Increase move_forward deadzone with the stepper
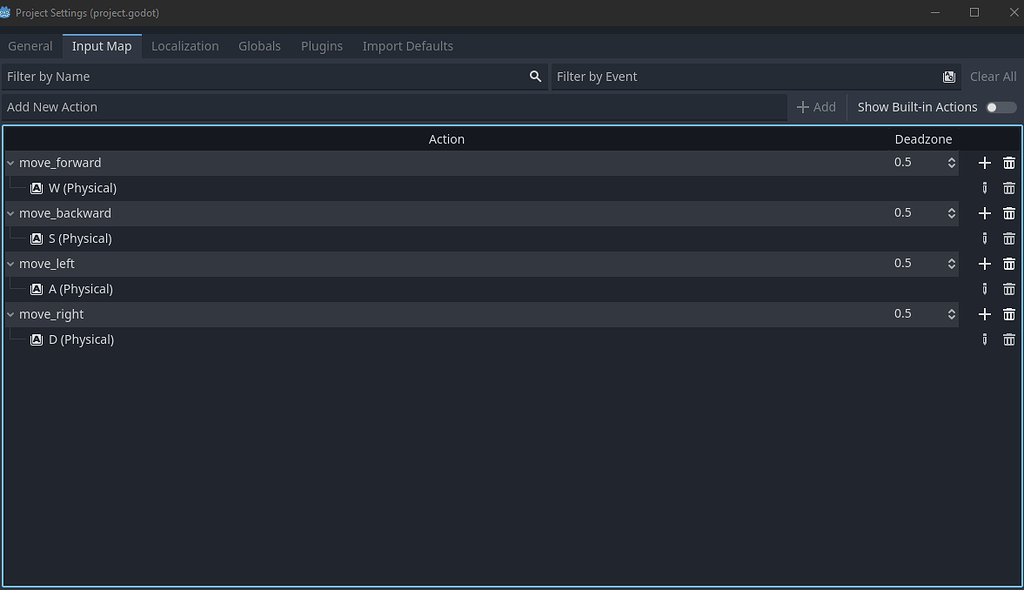Screen dimensions: 1024x590 coord(954,158)
